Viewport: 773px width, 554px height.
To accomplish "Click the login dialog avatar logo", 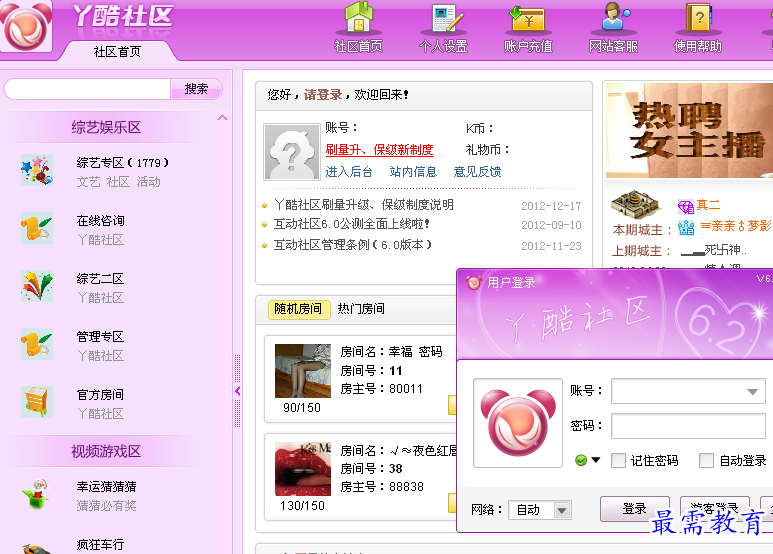I will coord(518,423).
